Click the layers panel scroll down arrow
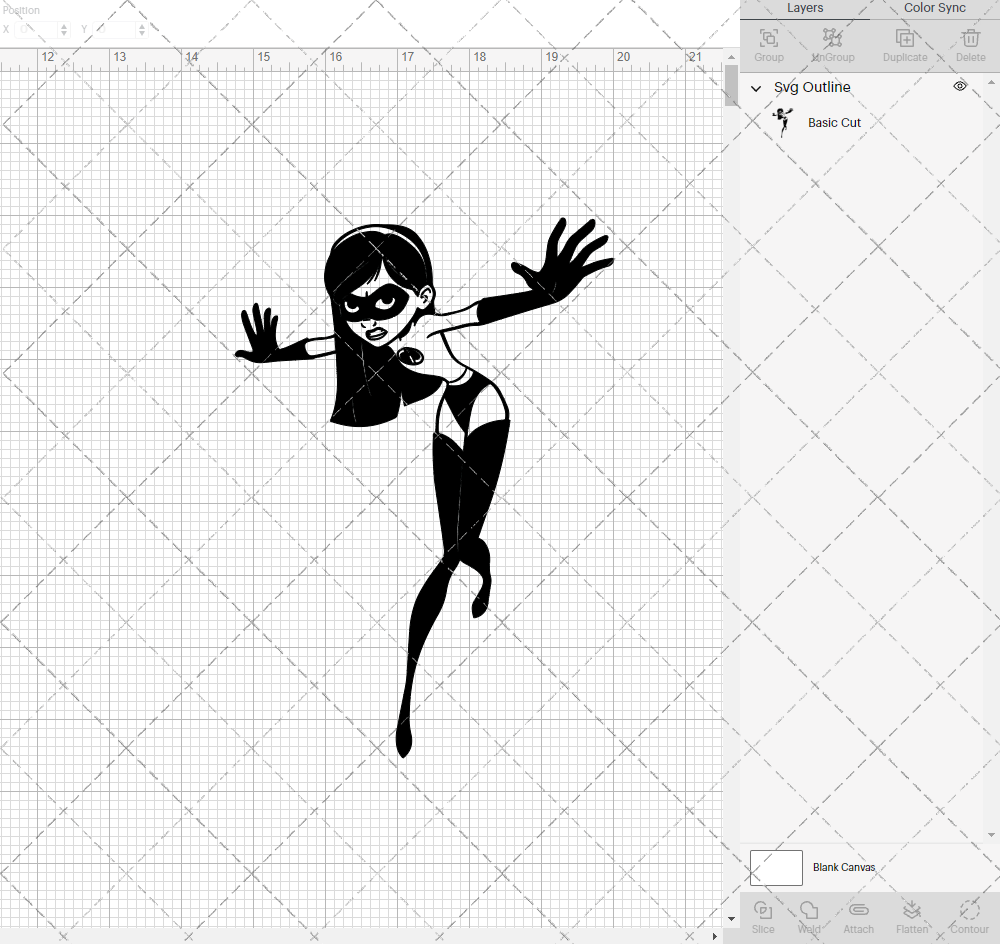Screen dimensions: 1000x944 (x=991, y=834)
